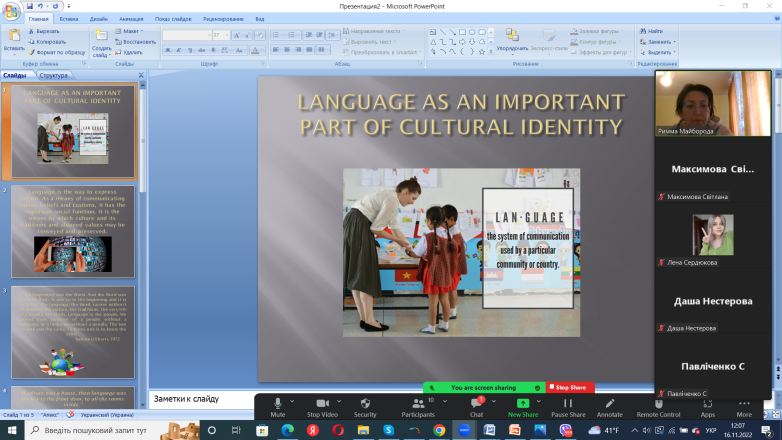Expand Zoom share options arrow beside New Share
Viewport: 782px width, 440px height.
pos(539,401)
